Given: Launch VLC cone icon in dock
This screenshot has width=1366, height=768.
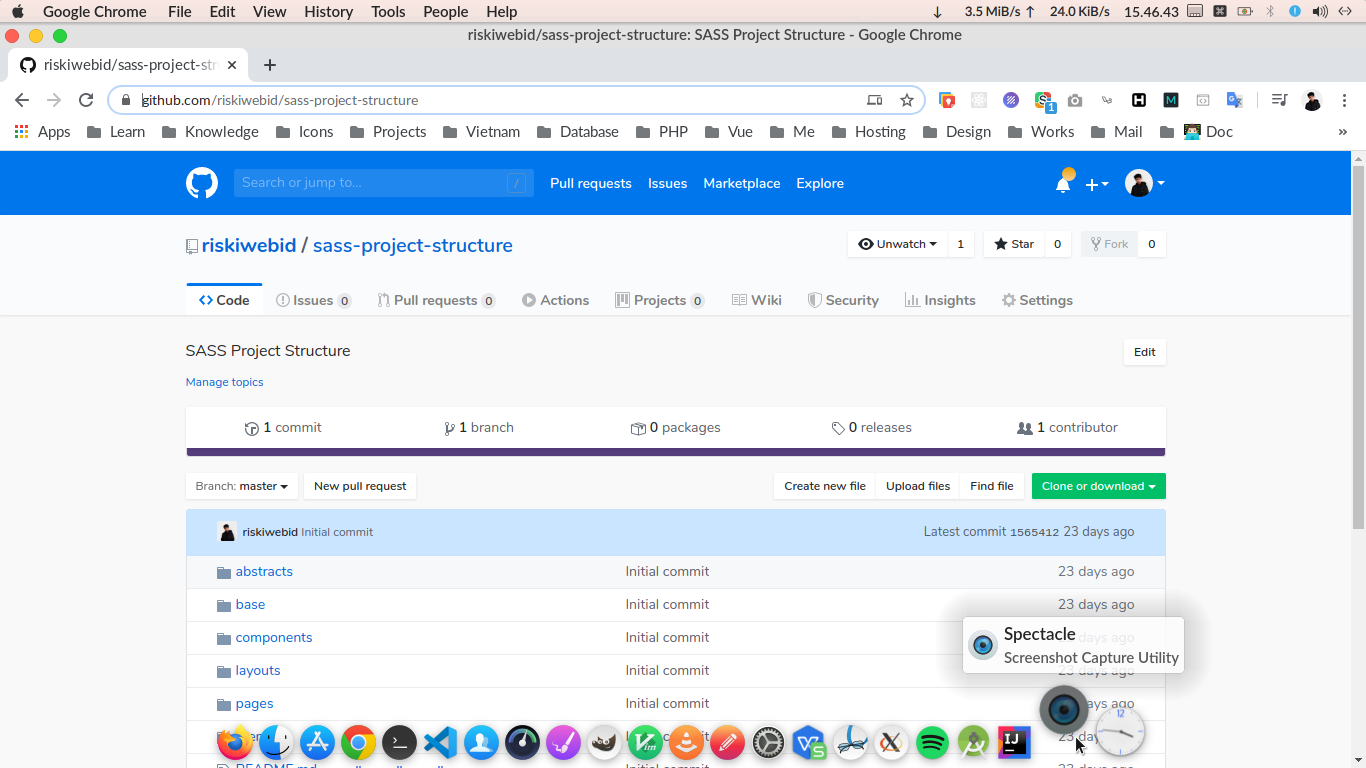Looking at the screenshot, I should 686,743.
